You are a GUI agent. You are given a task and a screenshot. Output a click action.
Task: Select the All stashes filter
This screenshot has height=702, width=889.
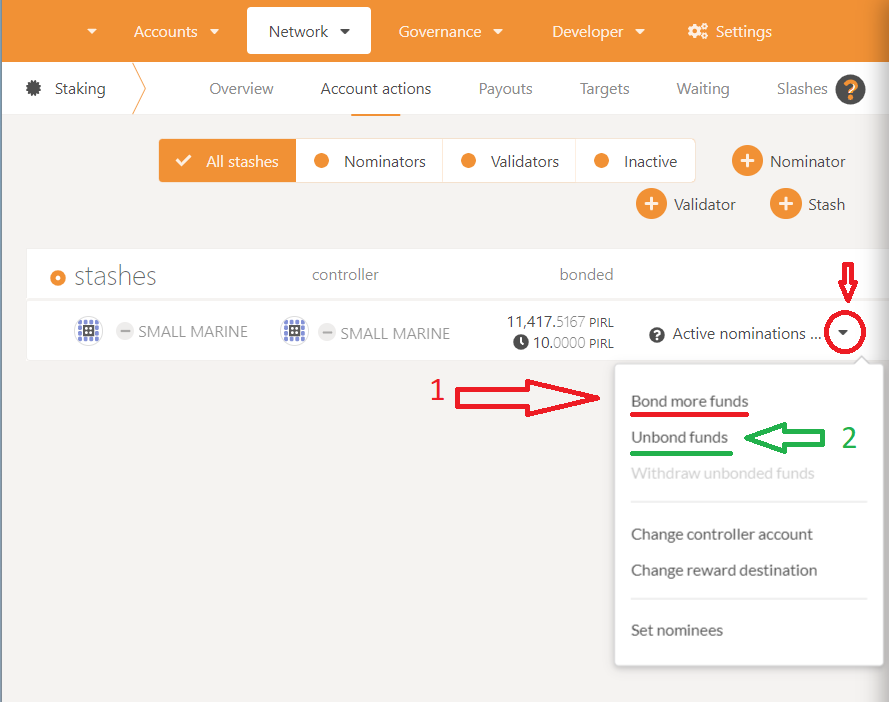[x=228, y=161]
